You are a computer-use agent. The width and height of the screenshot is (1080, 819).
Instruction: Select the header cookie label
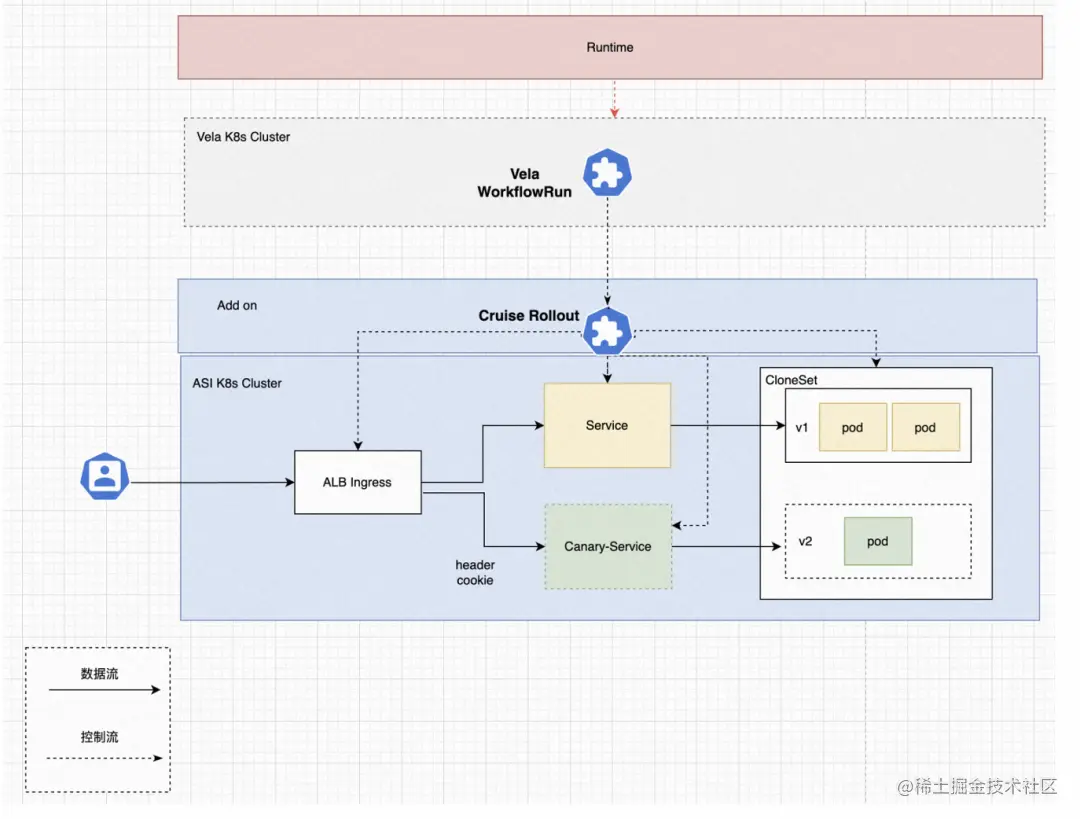pyautogui.click(x=475, y=572)
